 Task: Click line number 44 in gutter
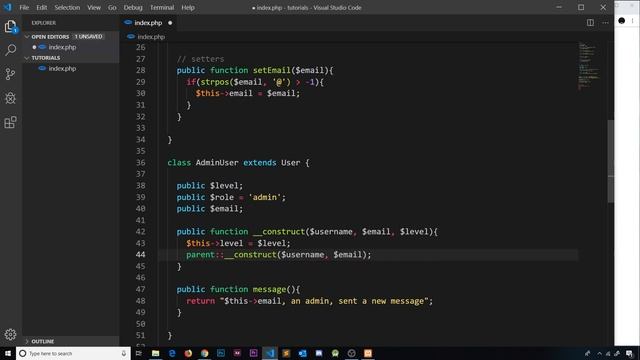click(x=140, y=255)
